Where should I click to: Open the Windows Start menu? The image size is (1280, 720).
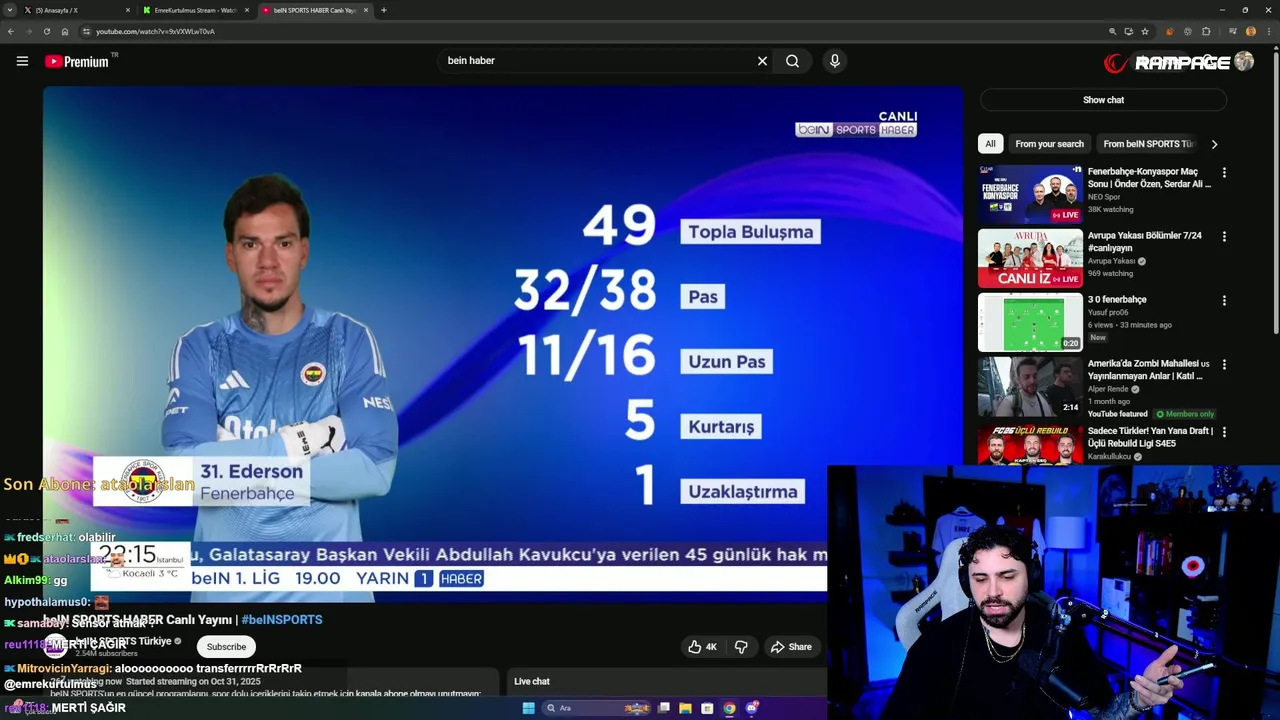pyautogui.click(x=528, y=708)
